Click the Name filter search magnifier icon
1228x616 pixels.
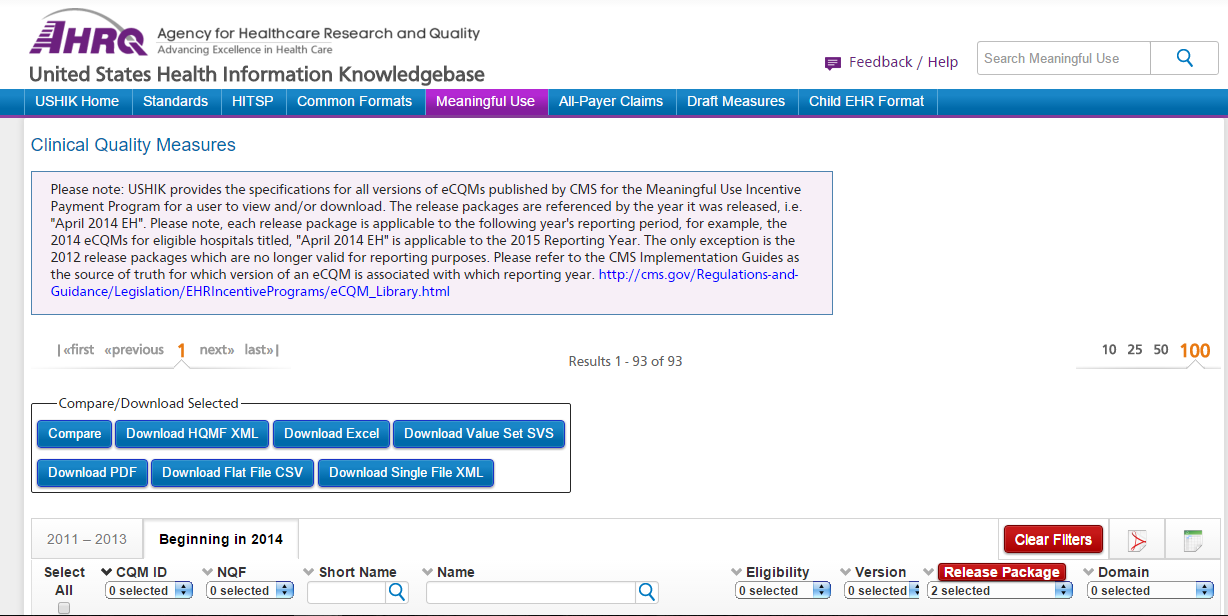tap(647, 592)
